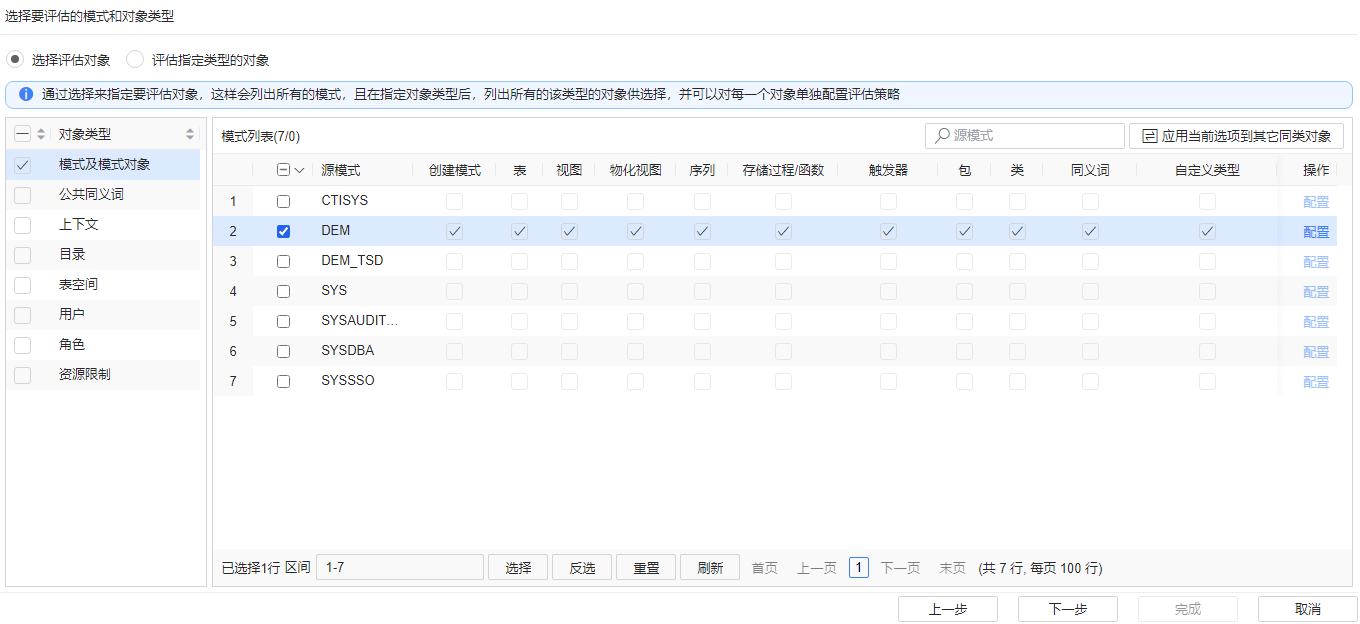
Task: Go to 末页 in pagination
Action: [x=952, y=567]
